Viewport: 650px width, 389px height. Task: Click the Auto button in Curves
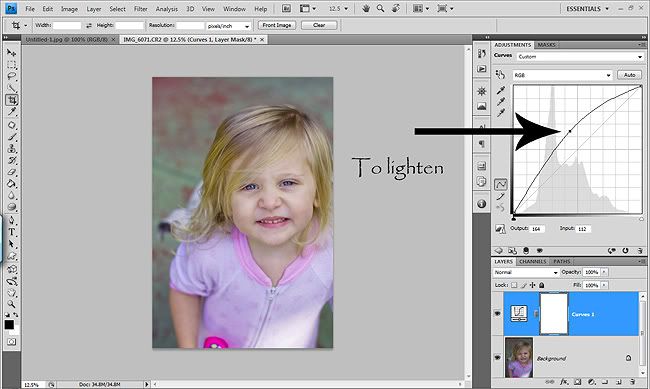(x=629, y=75)
